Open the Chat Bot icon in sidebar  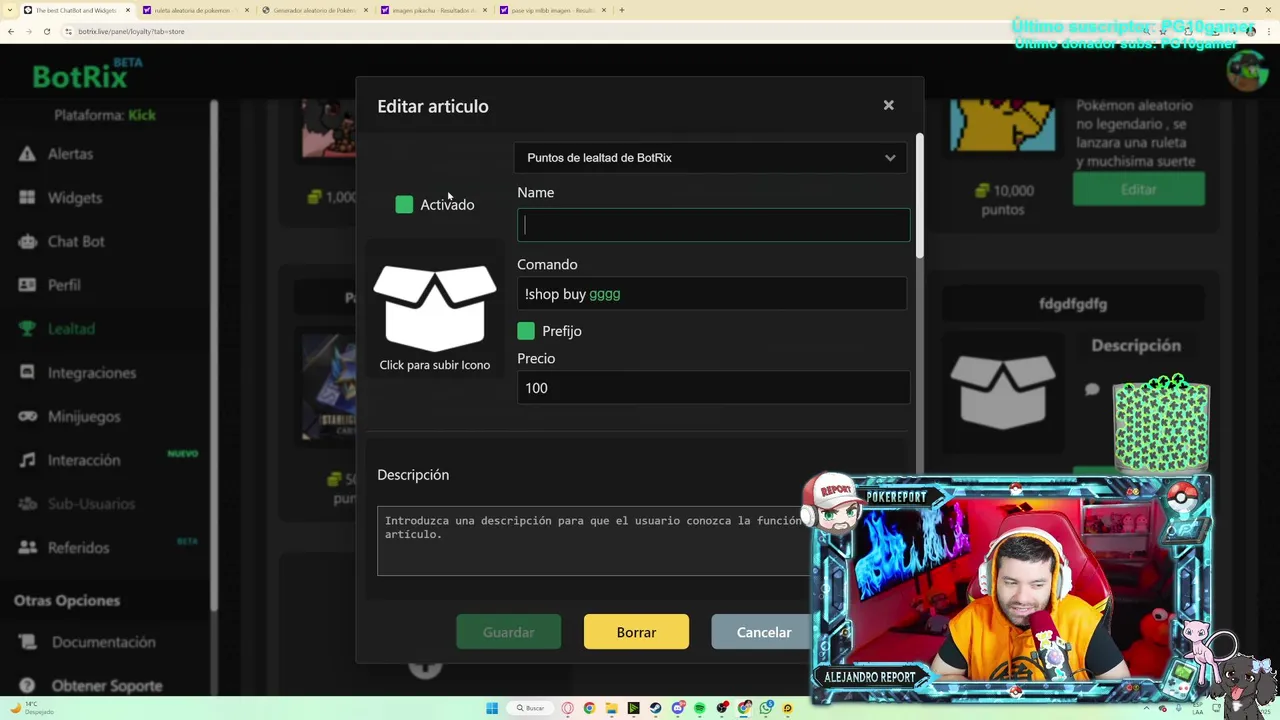tap(27, 241)
